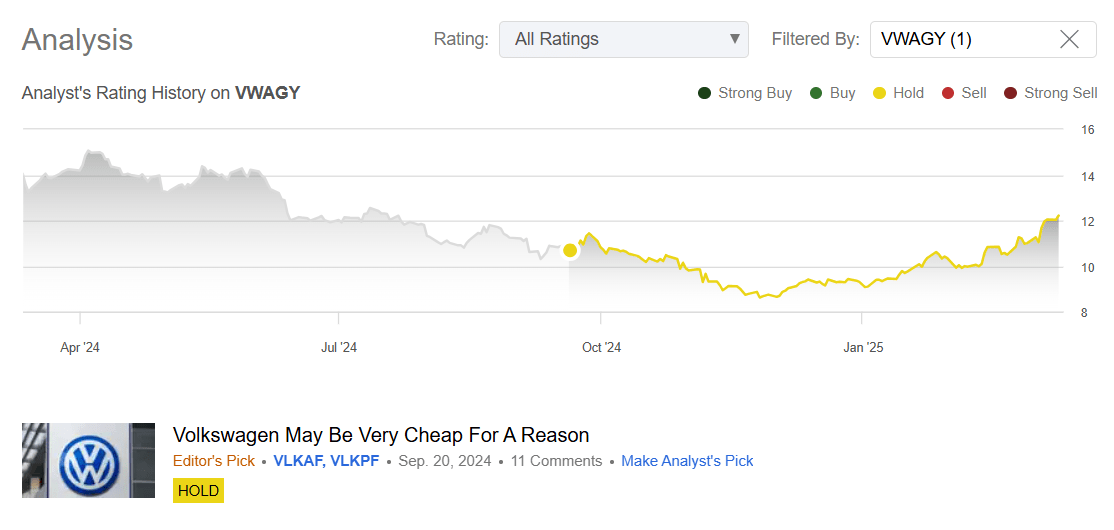Click the dropdown arrow in the Rating selector
Viewport: 1114px width, 530px height.
(735, 40)
